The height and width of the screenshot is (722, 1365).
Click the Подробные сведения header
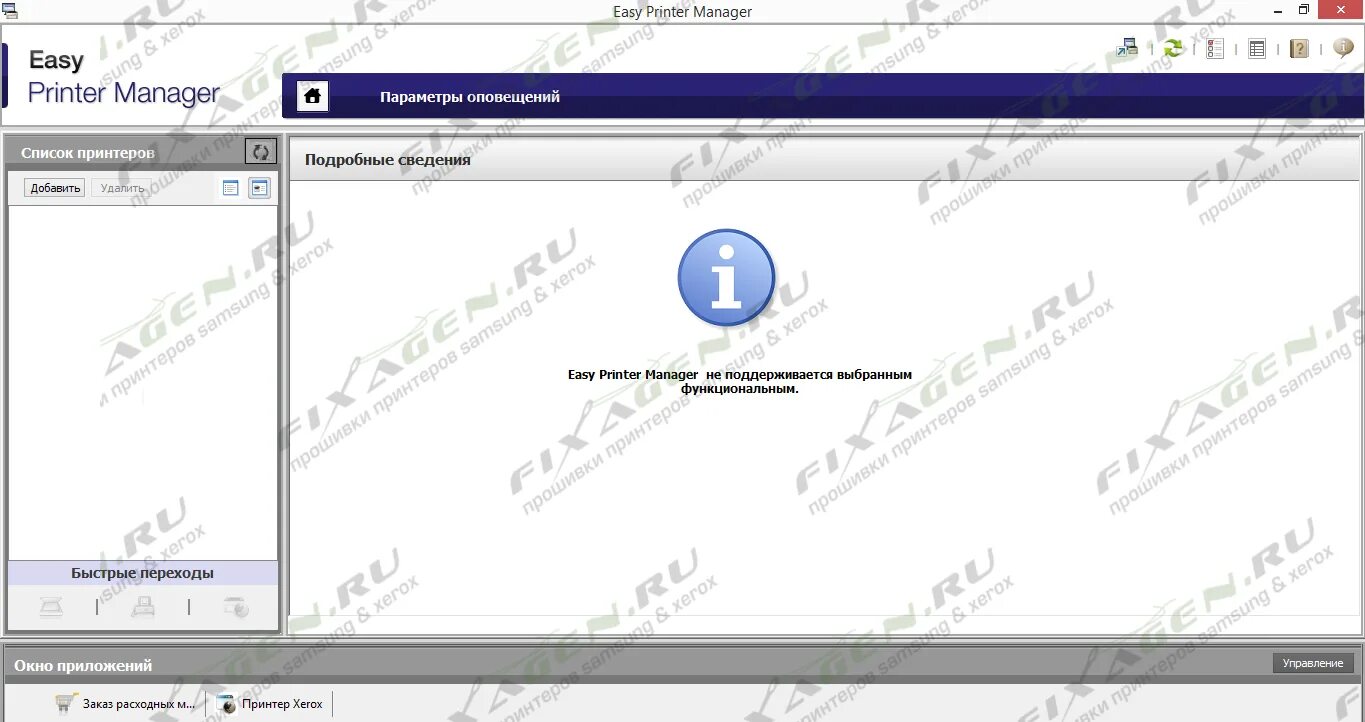(388, 159)
